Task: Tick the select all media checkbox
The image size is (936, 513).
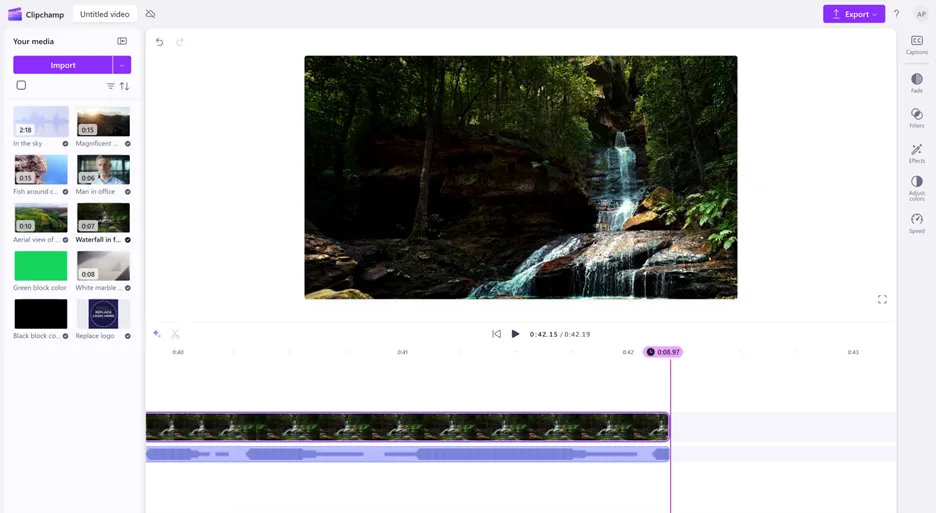Action: [x=21, y=86]
